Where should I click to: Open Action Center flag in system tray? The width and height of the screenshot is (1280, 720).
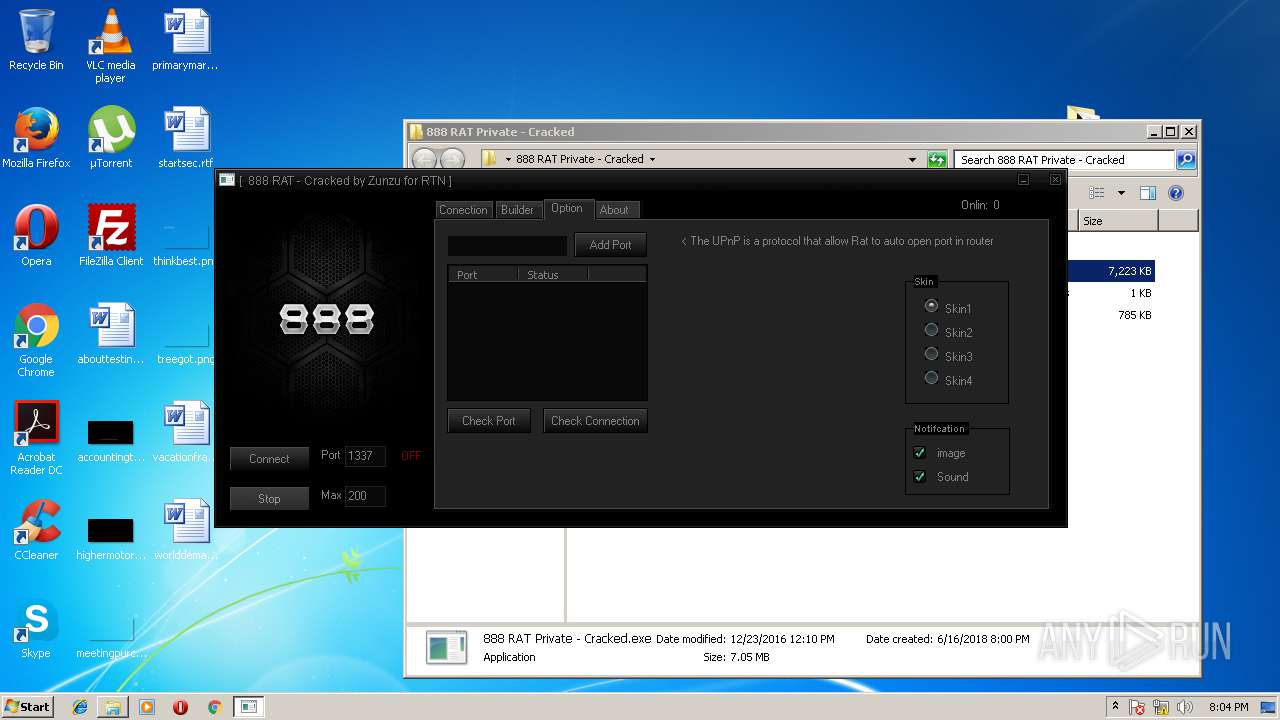click(x=1137, y=707)
